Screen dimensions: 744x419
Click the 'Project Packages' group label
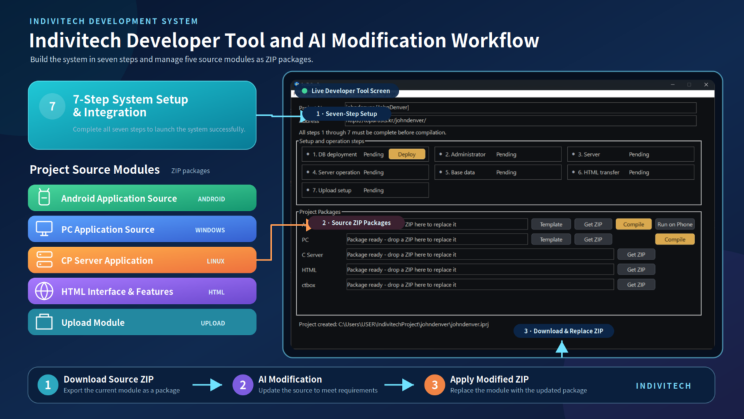(320, 212)
